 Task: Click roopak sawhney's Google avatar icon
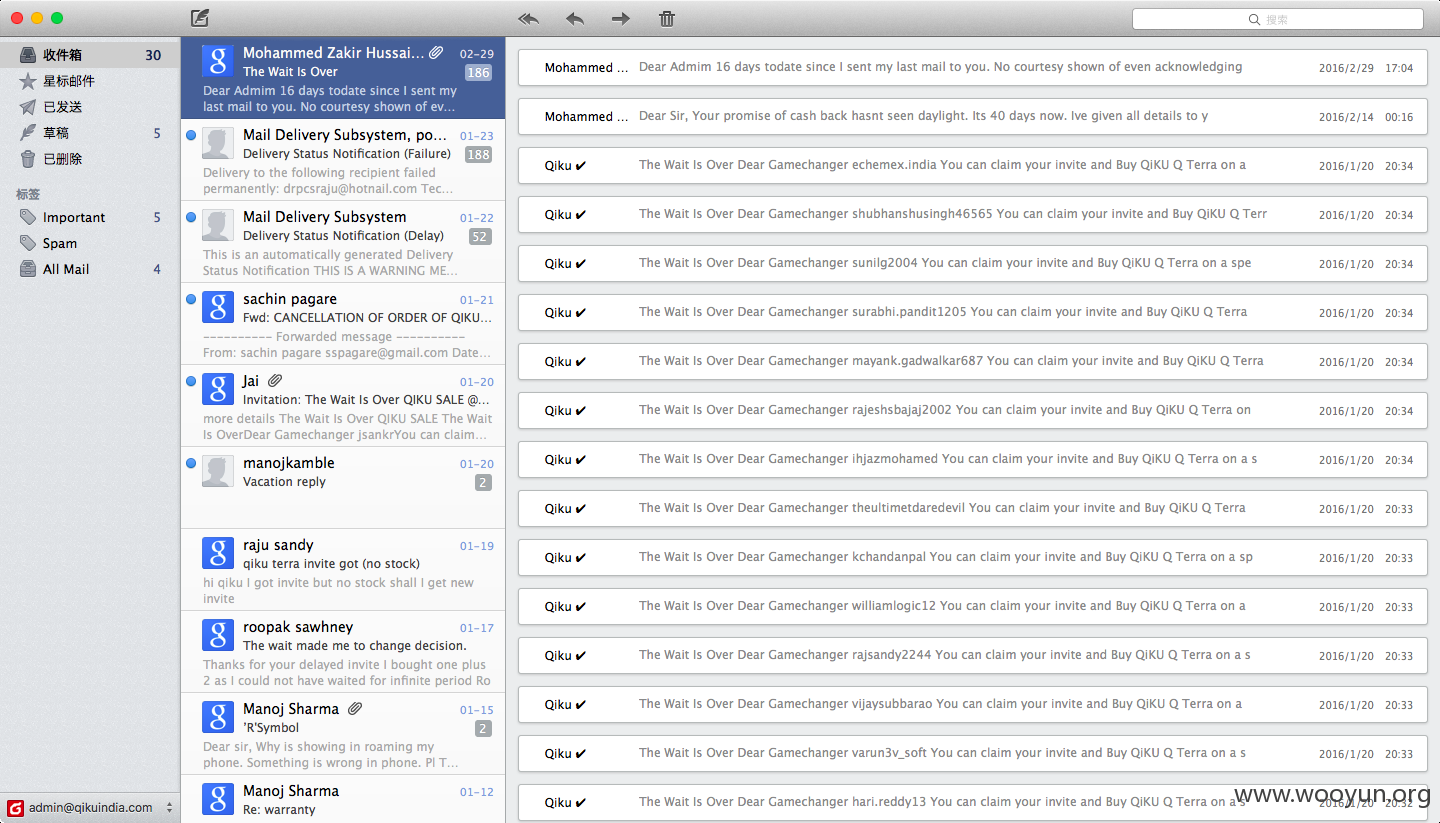click(218, 635)
